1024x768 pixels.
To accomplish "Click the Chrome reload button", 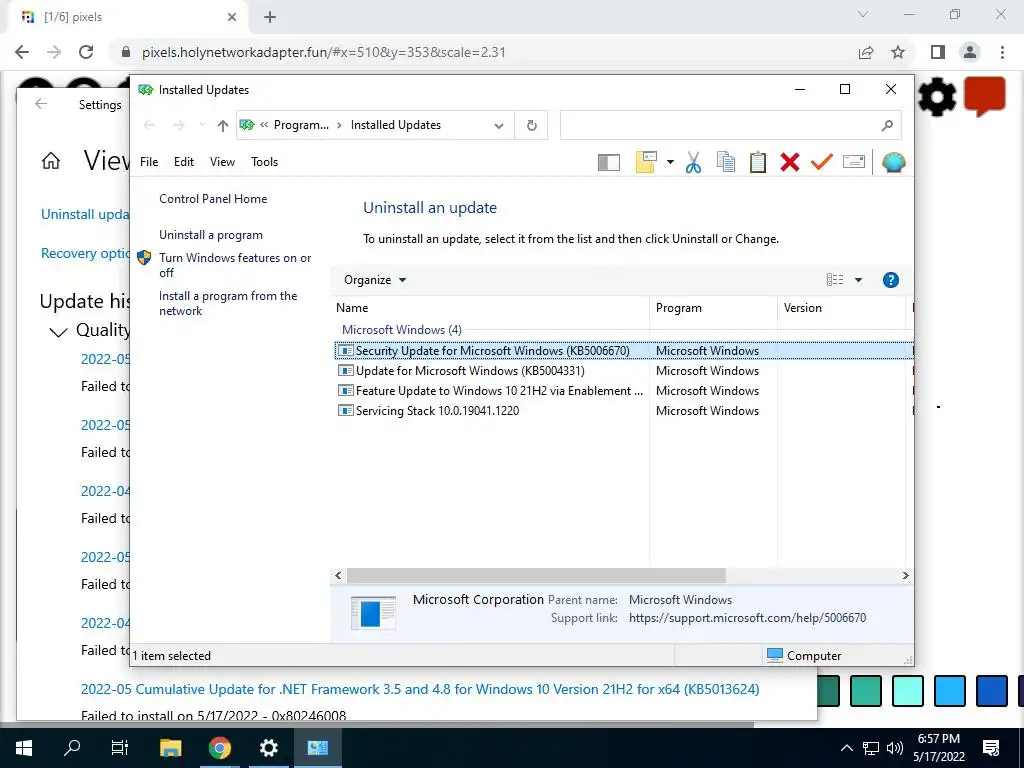I will click(x=86, y=52).
